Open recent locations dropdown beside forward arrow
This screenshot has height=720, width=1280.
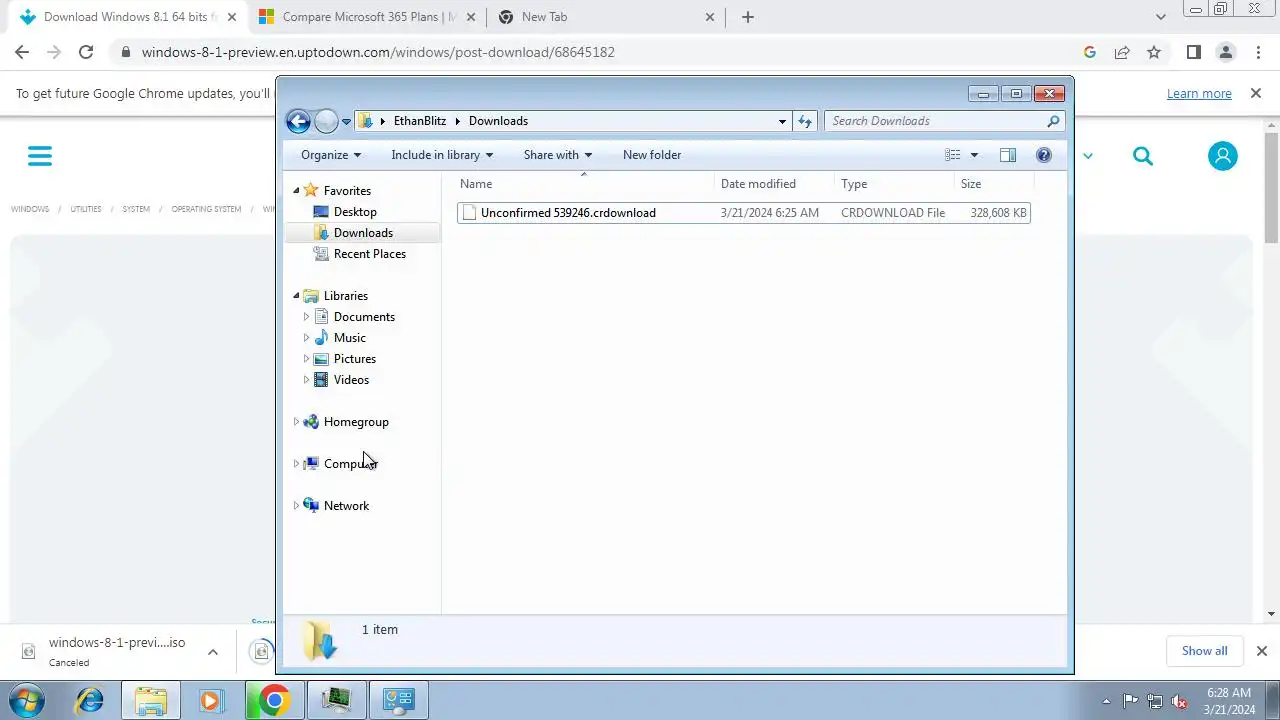coord(346,121)
